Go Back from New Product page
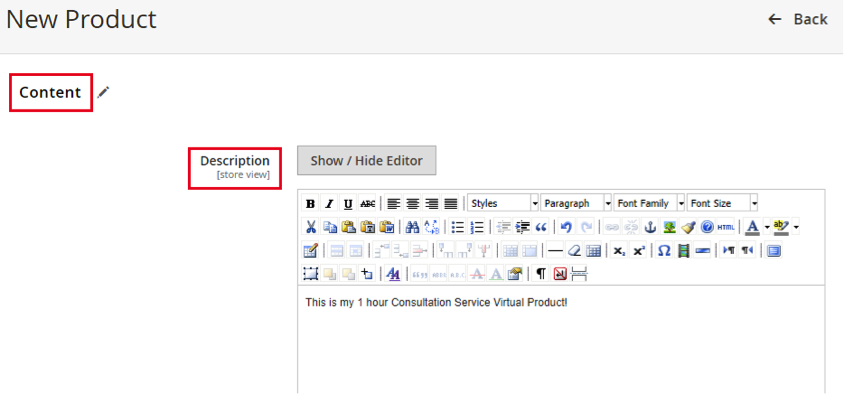This screenshot has height=394, width=844. coord(798,19)
